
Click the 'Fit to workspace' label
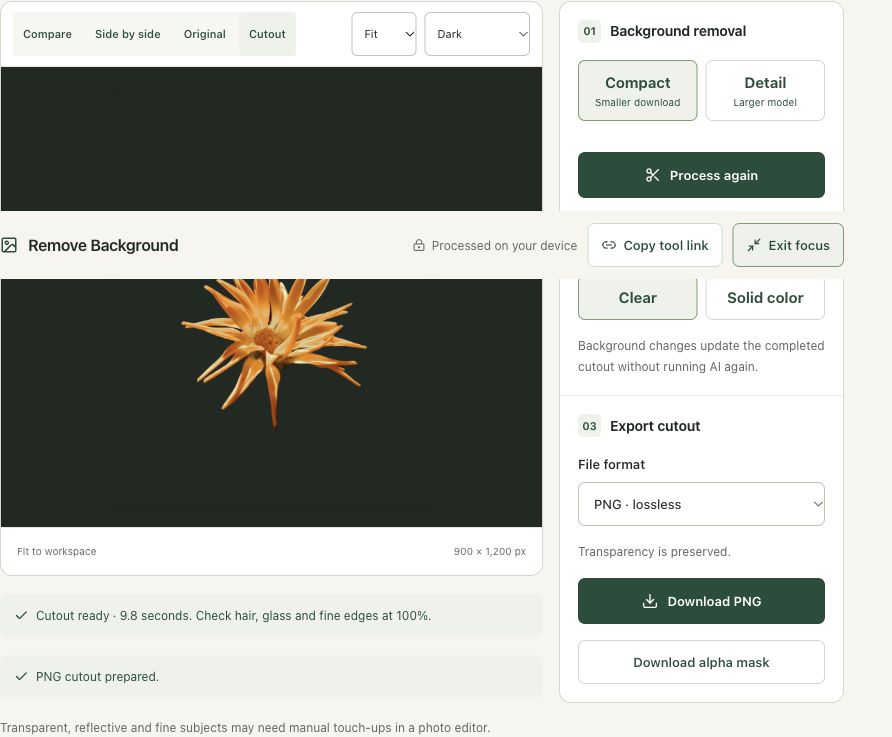point(56,551)
